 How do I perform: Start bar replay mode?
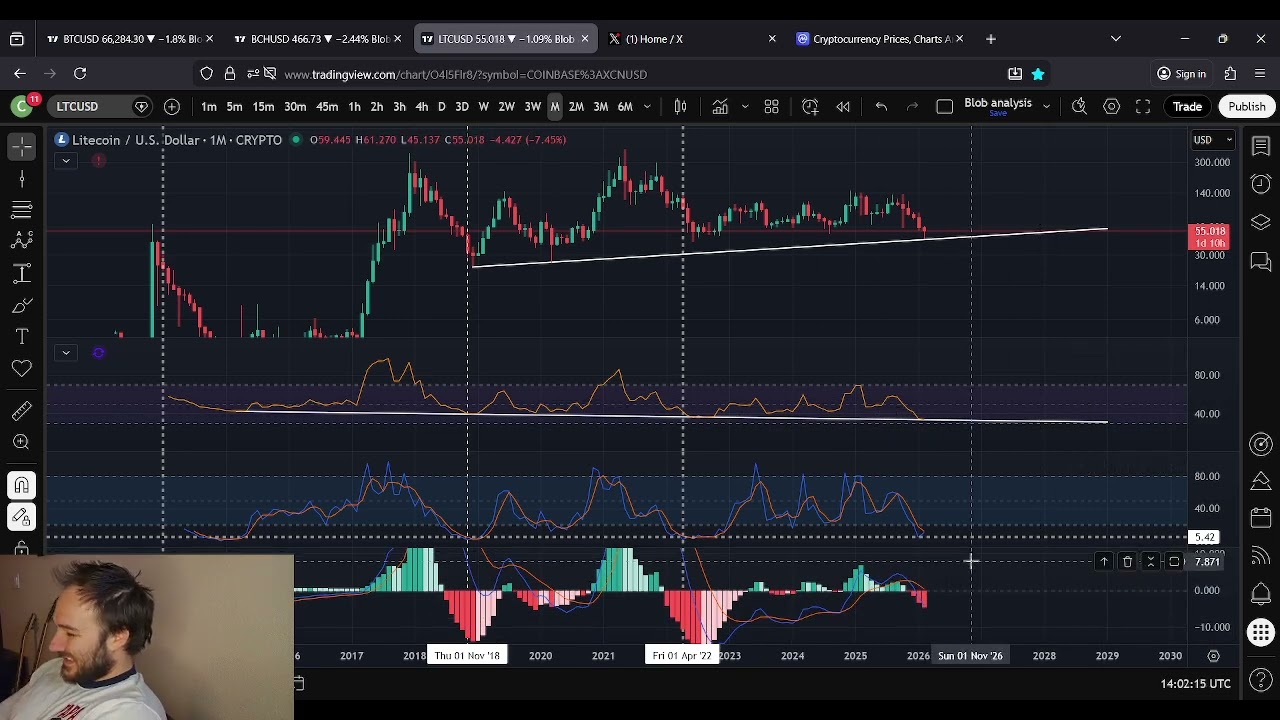point(843,107)
